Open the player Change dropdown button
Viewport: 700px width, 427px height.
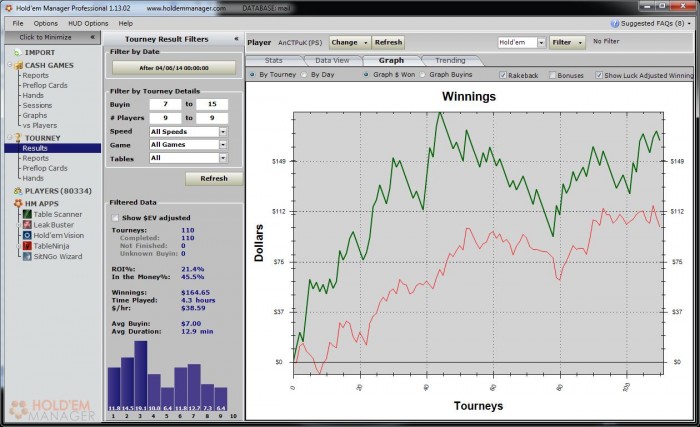pyautogui.click(x=350, y=42)
